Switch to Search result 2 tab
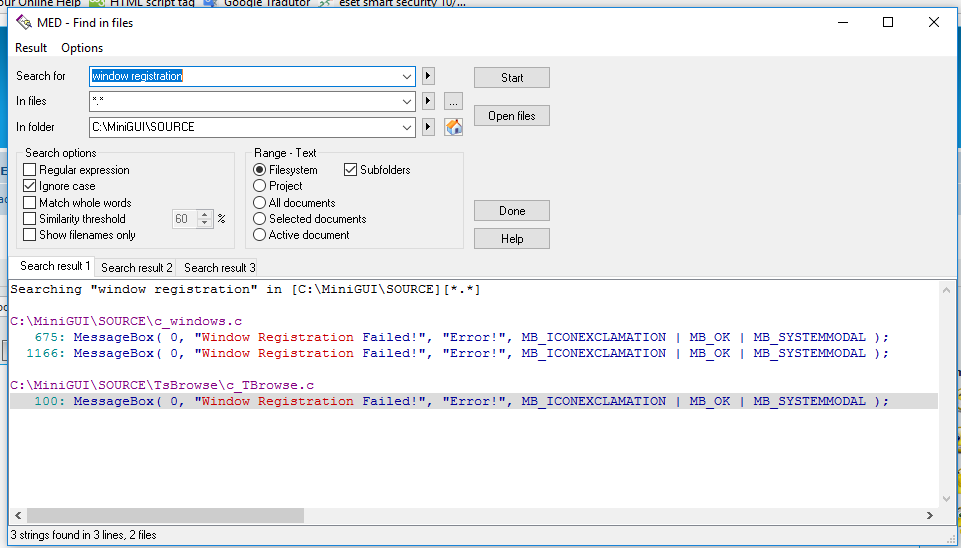Viewport: 961px width, 548px height. 137,267
